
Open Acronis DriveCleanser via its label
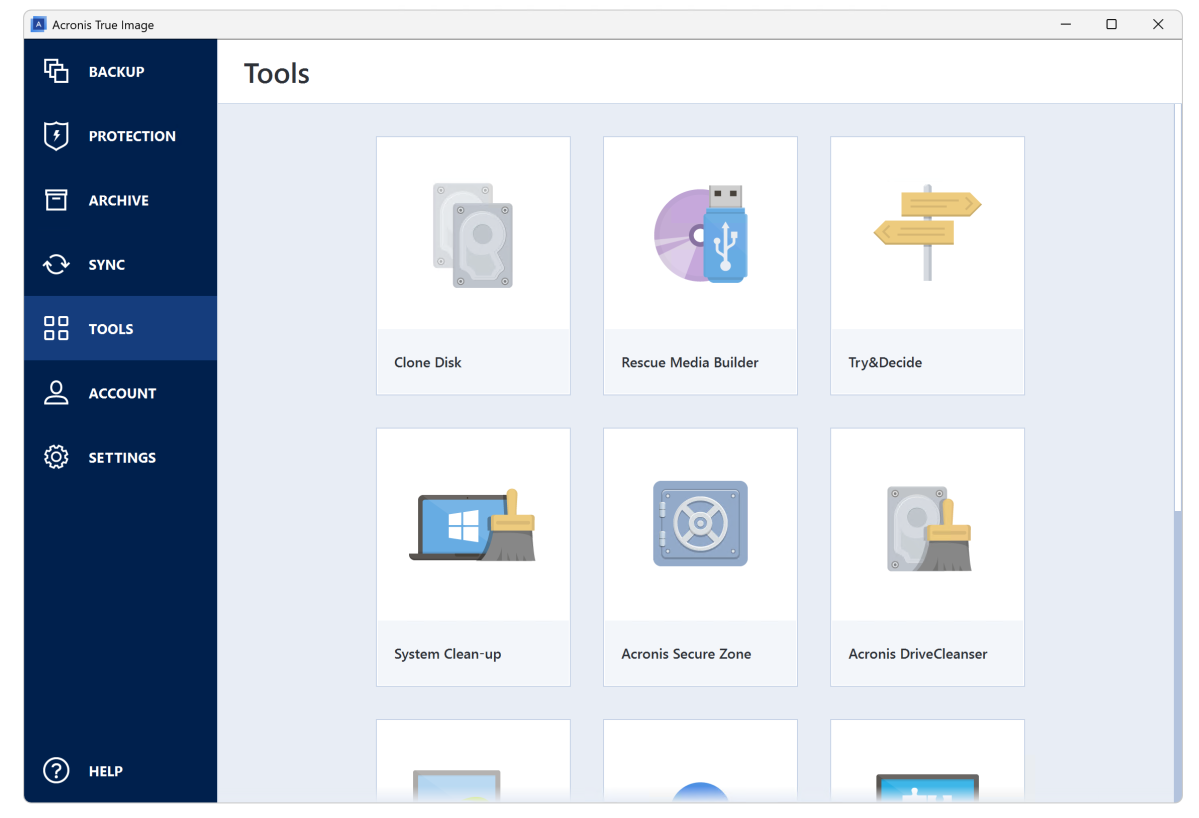point(918,654)
